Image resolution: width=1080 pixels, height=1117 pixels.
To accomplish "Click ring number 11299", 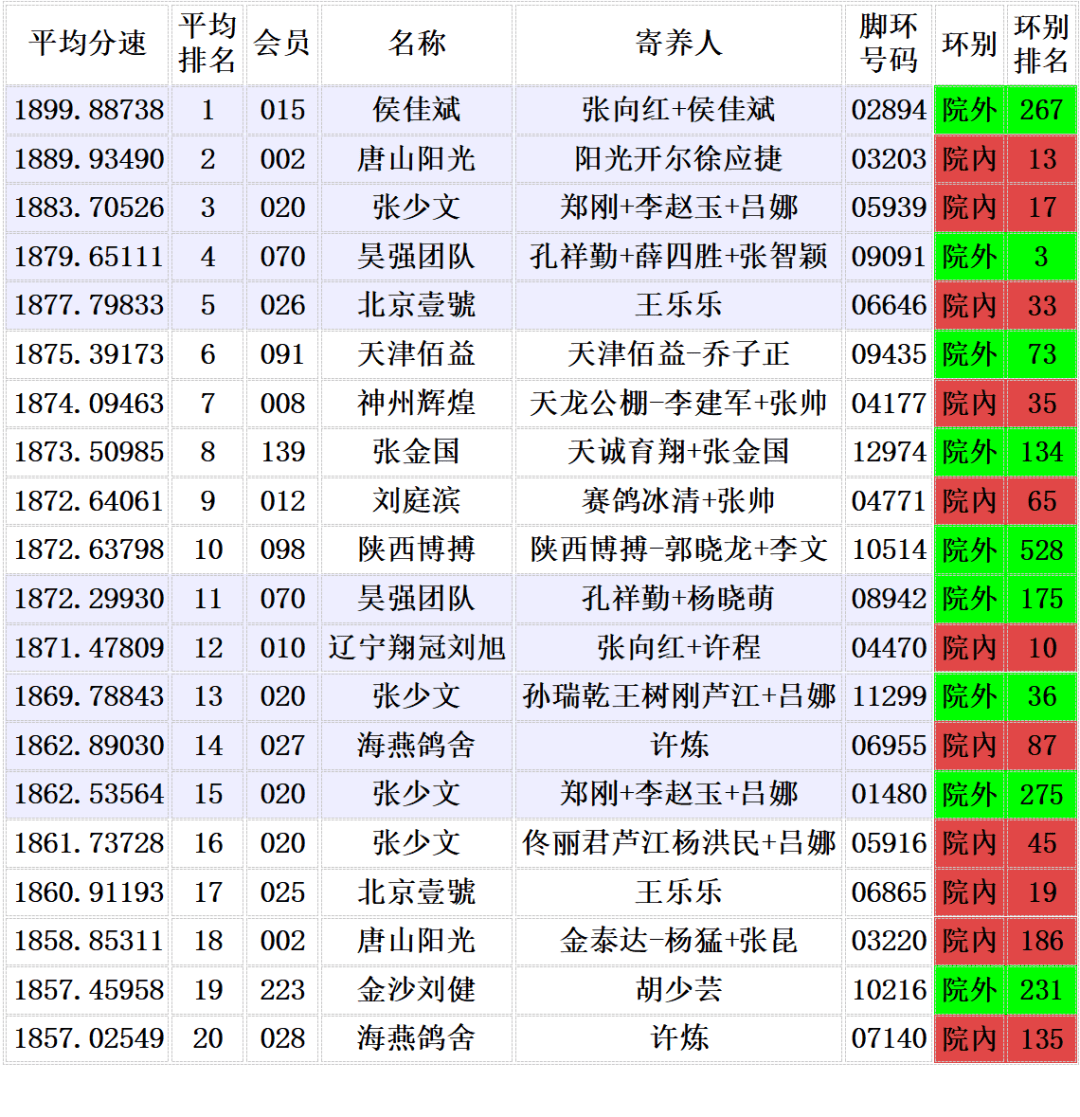I will click(888, 697).
